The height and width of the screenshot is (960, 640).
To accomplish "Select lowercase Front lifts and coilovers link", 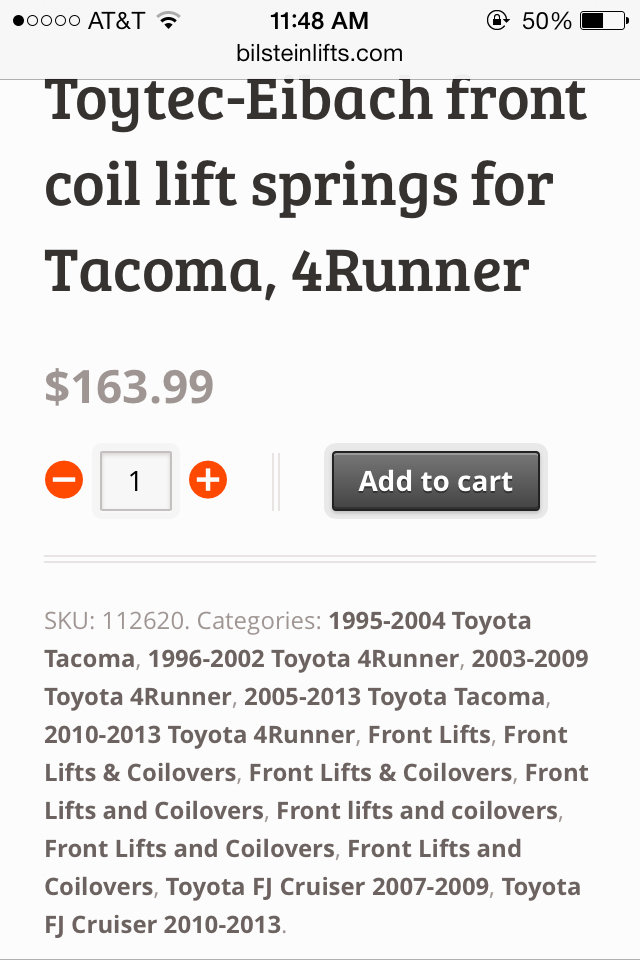I will click(417, 811).
